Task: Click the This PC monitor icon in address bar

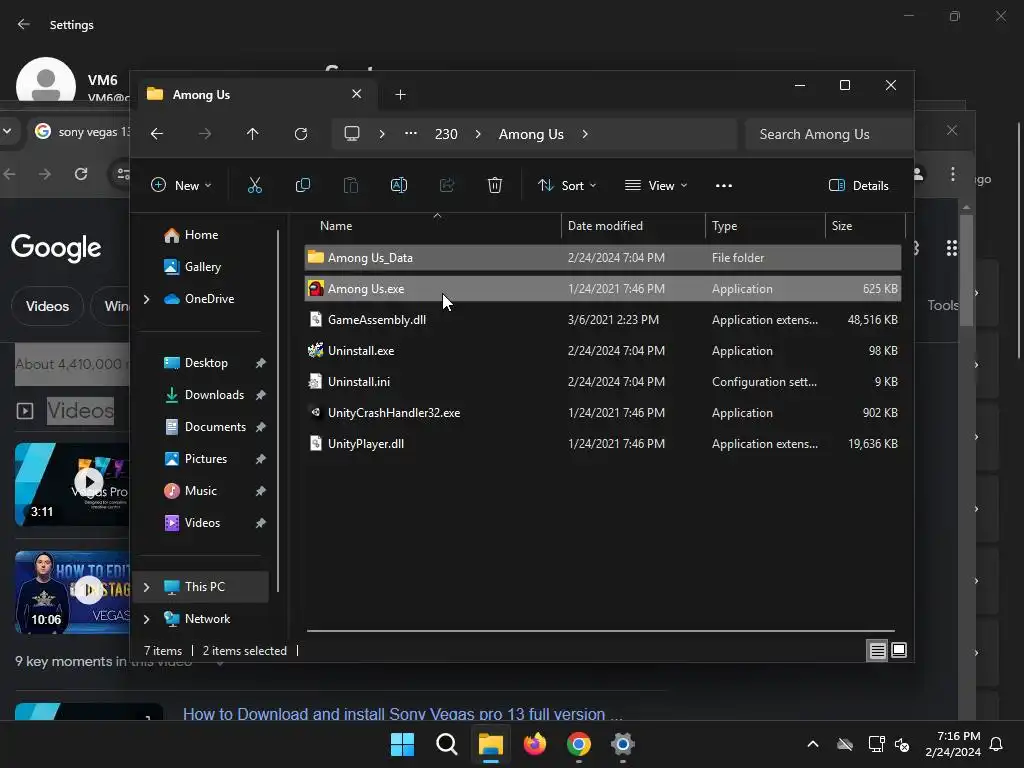Action: (x=352, y=134)
